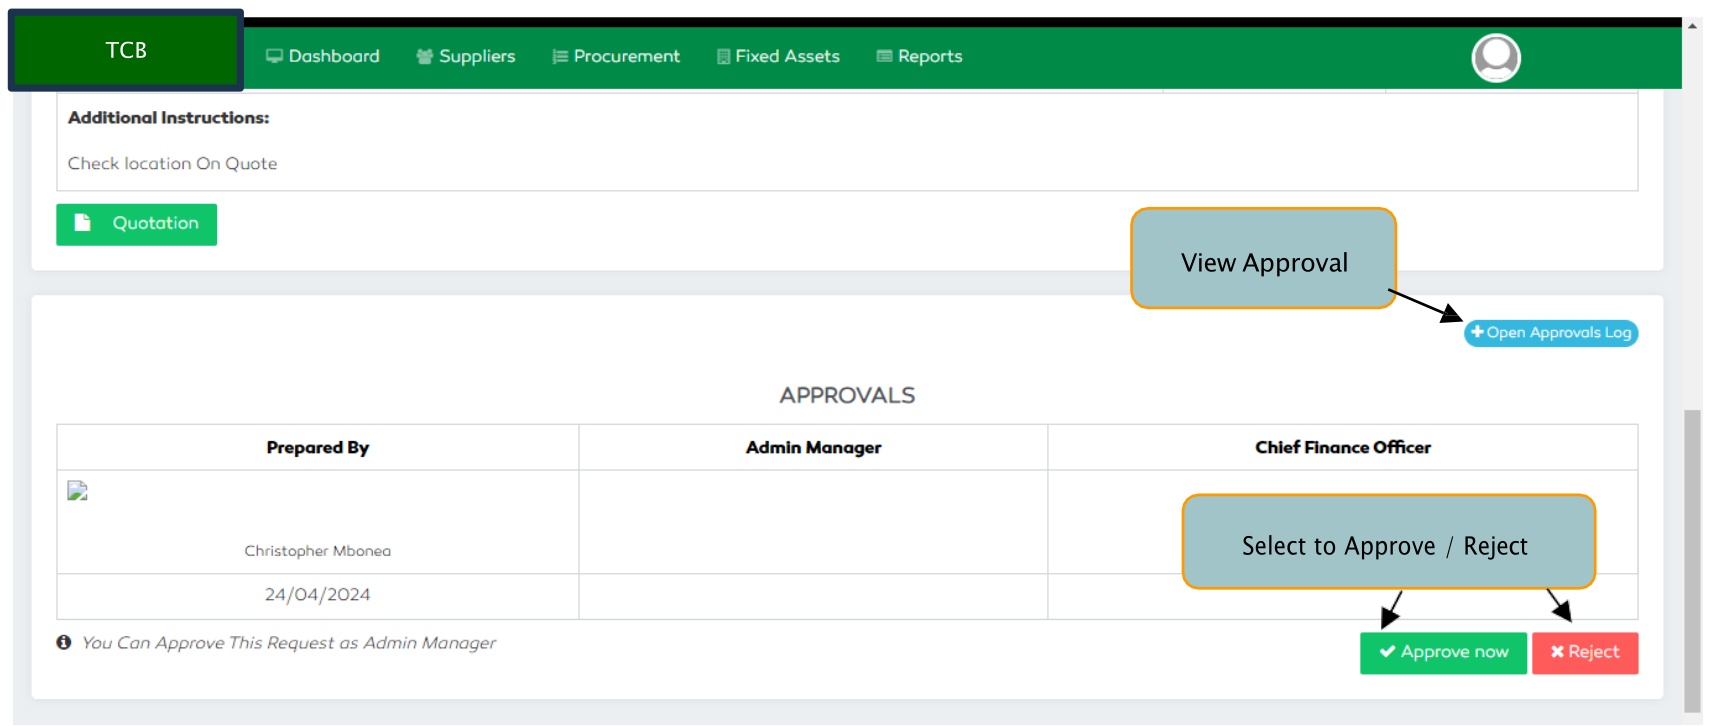Click the TCB logo

(x=126, y=50)
